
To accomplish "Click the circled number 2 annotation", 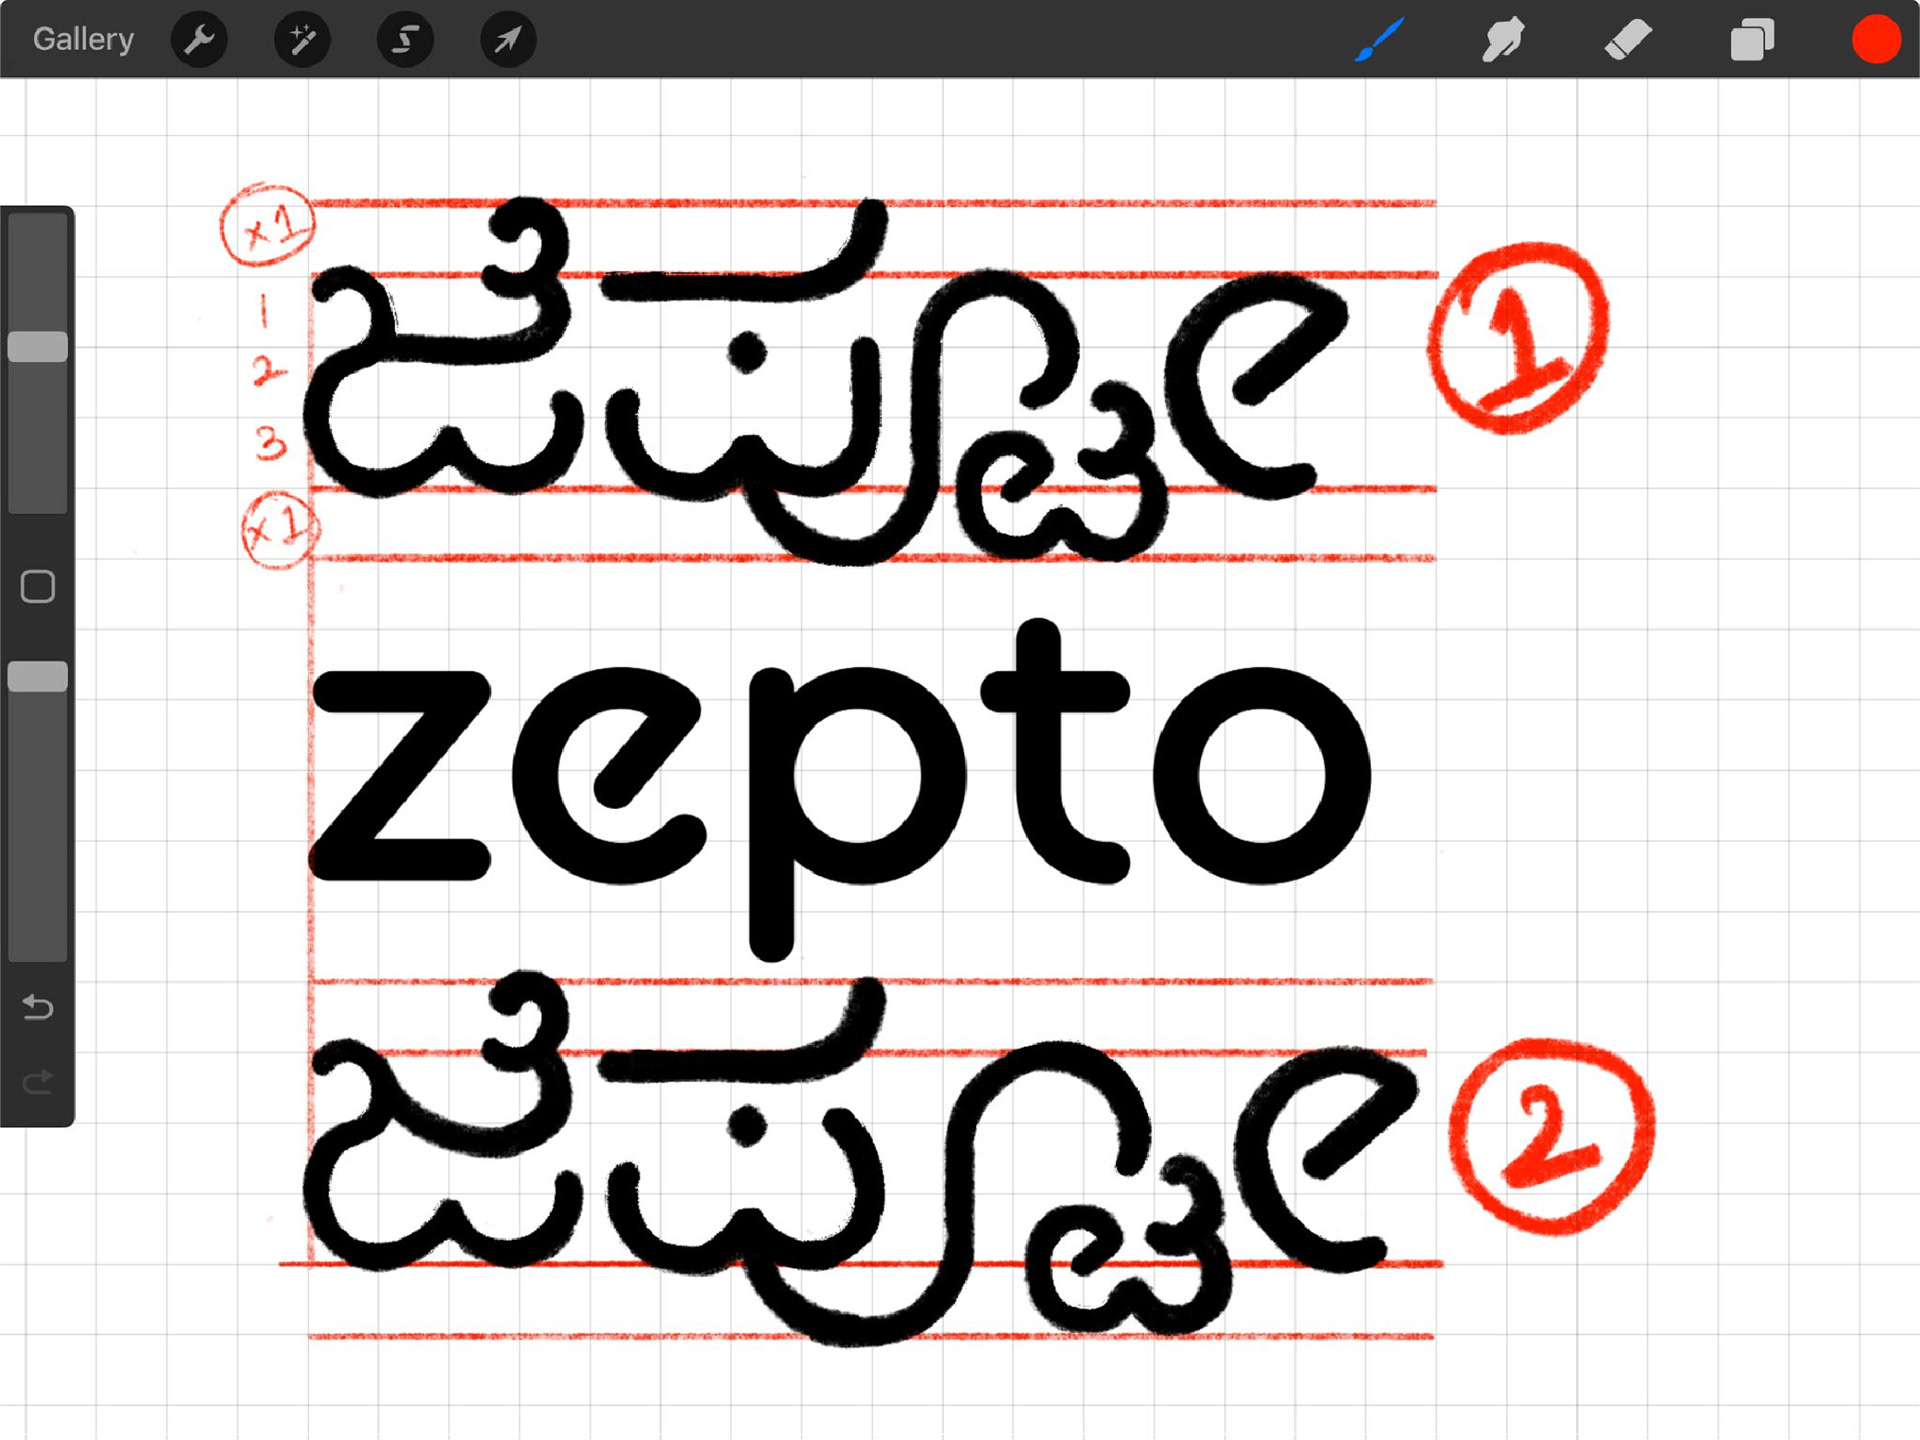I will (x=1551, y=1137).
